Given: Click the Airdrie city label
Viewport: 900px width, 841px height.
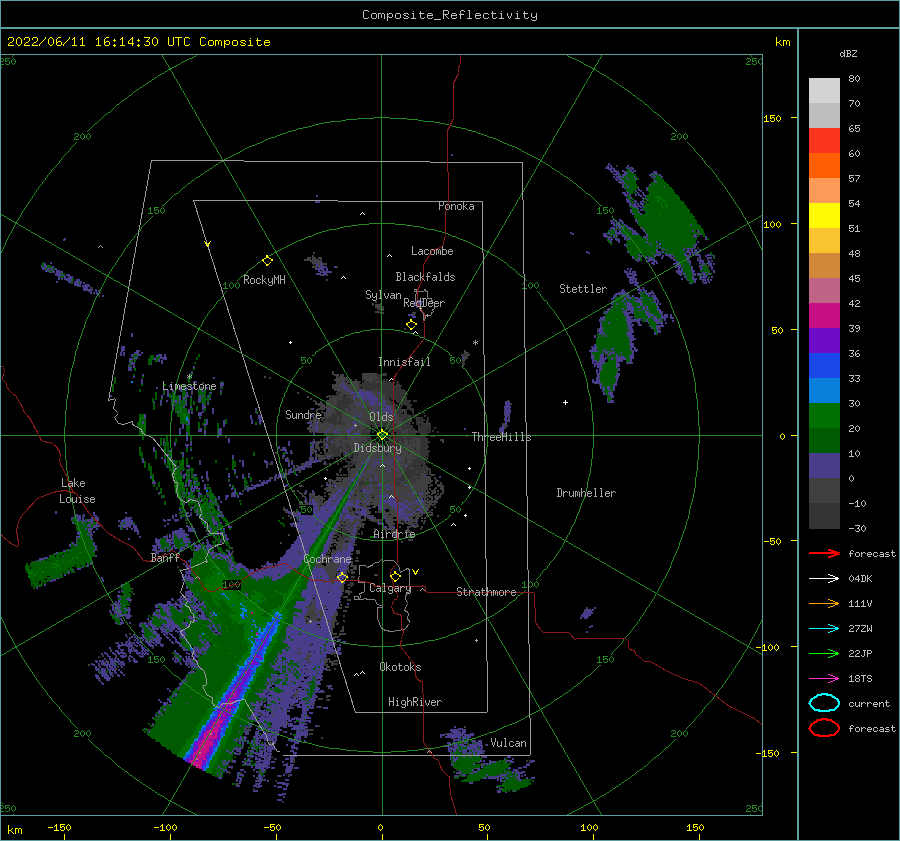Looking at the screenshot, I should [394, 534].
